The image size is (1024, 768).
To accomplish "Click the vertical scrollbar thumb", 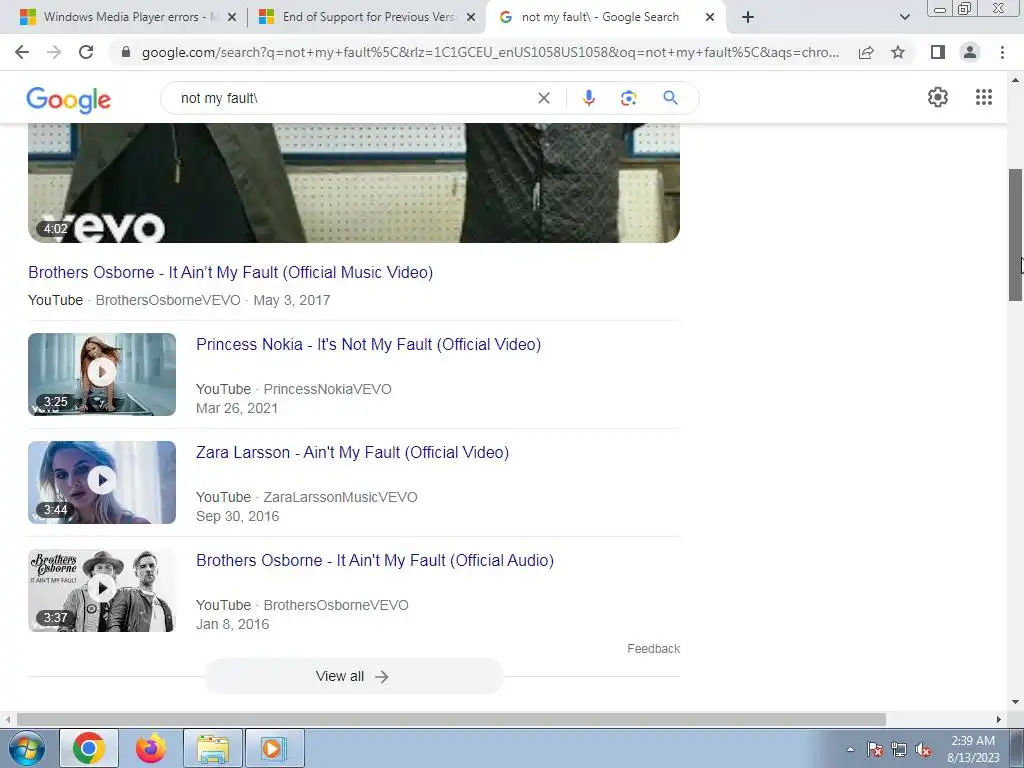I will click(1015, 235).
